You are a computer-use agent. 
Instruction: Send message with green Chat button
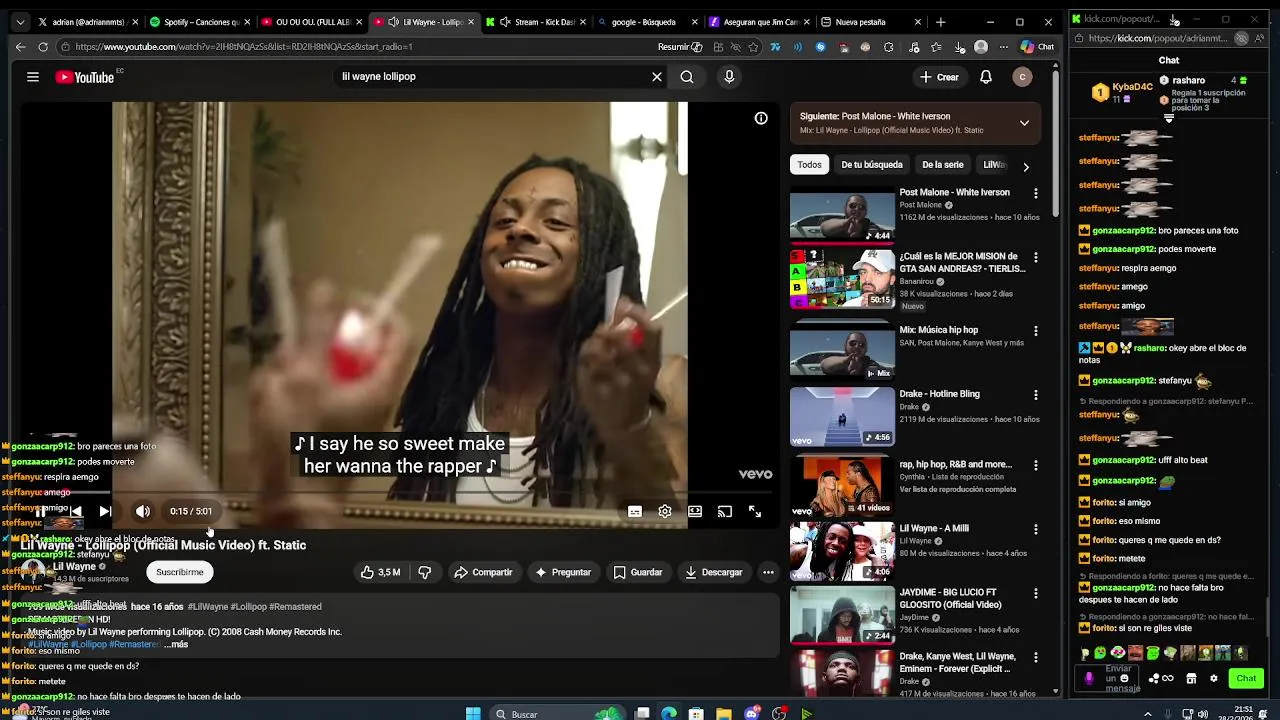tap(1246, 678)
